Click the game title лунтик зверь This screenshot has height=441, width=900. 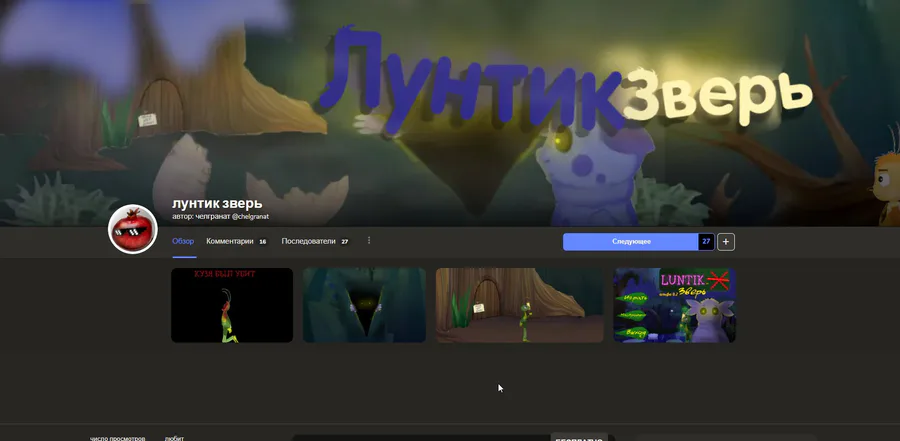(217, 203)
